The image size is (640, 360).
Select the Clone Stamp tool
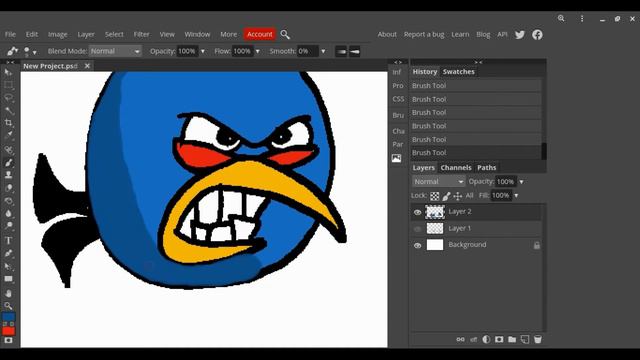[8, 175]
